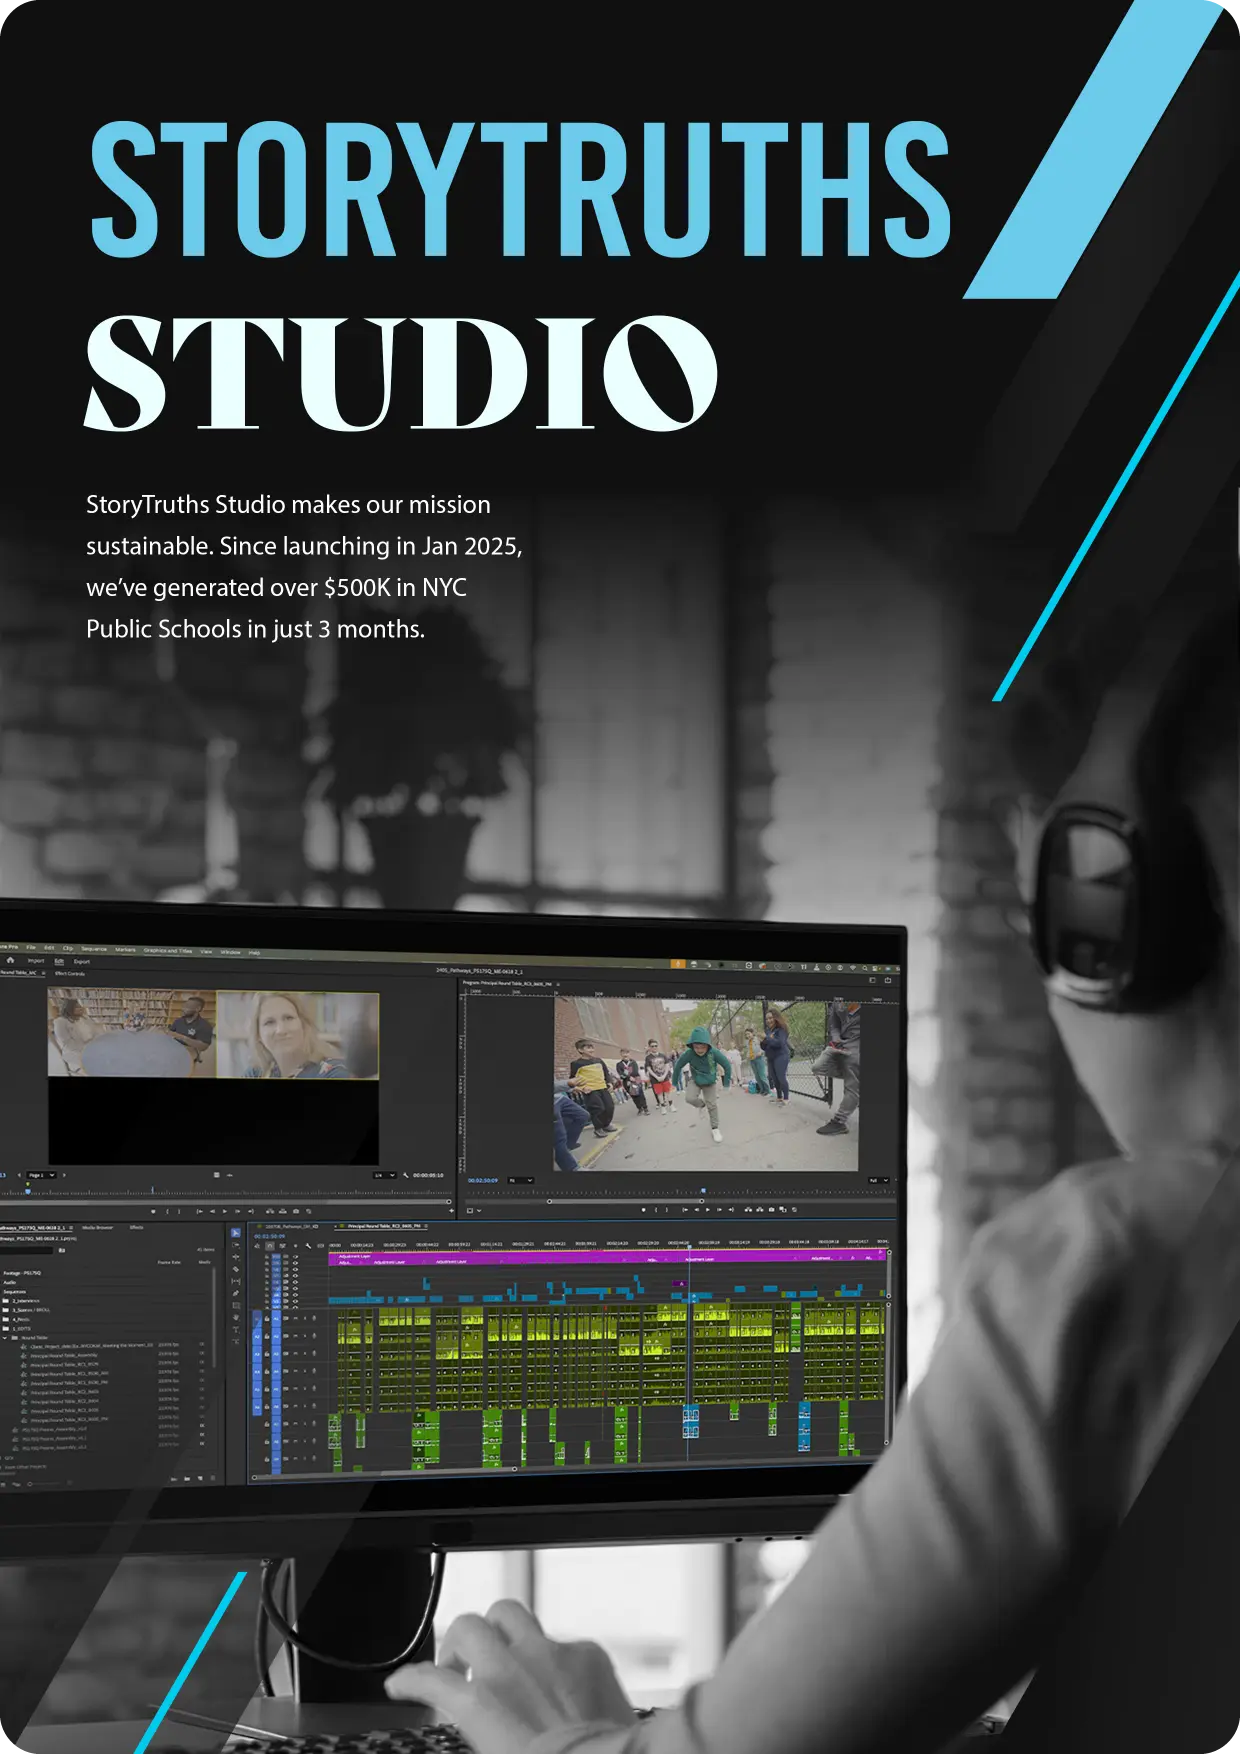Open the Markers menu
1240x1754 pixels.
125,949
